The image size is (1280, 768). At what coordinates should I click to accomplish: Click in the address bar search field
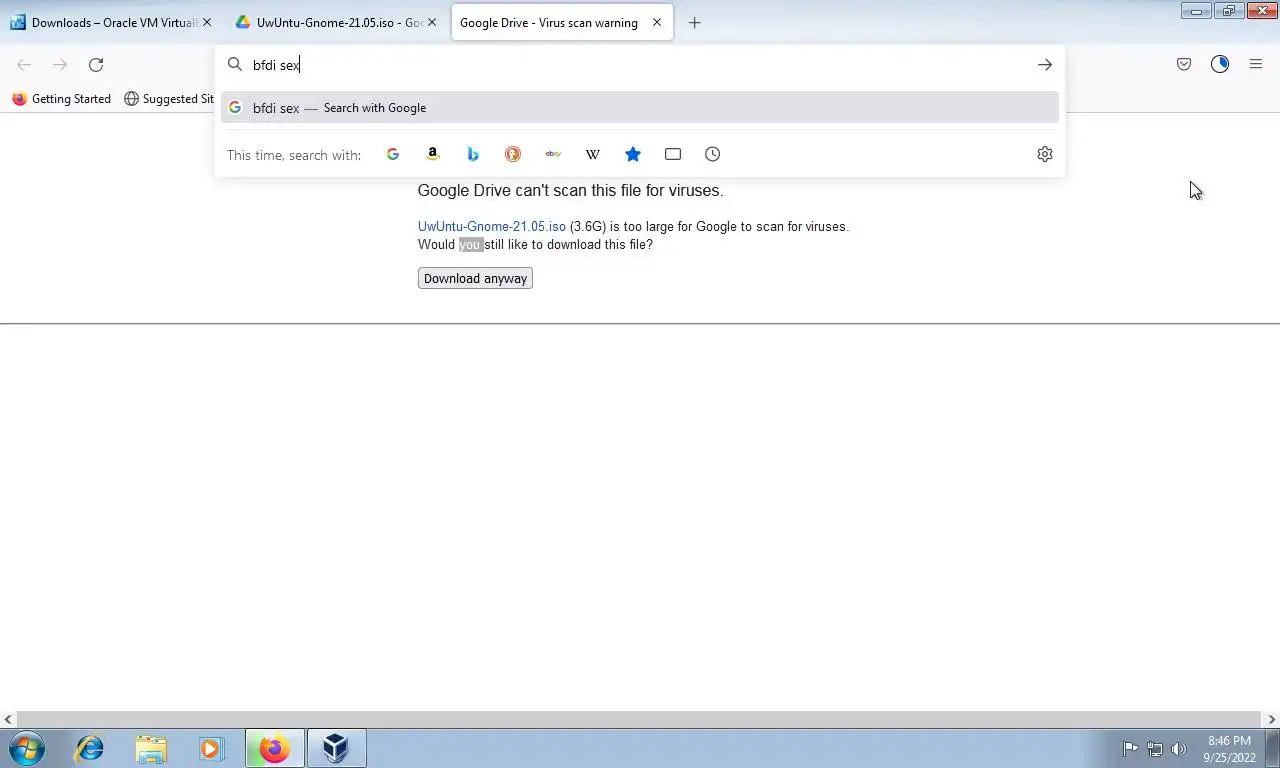click(x=640, y=65)
